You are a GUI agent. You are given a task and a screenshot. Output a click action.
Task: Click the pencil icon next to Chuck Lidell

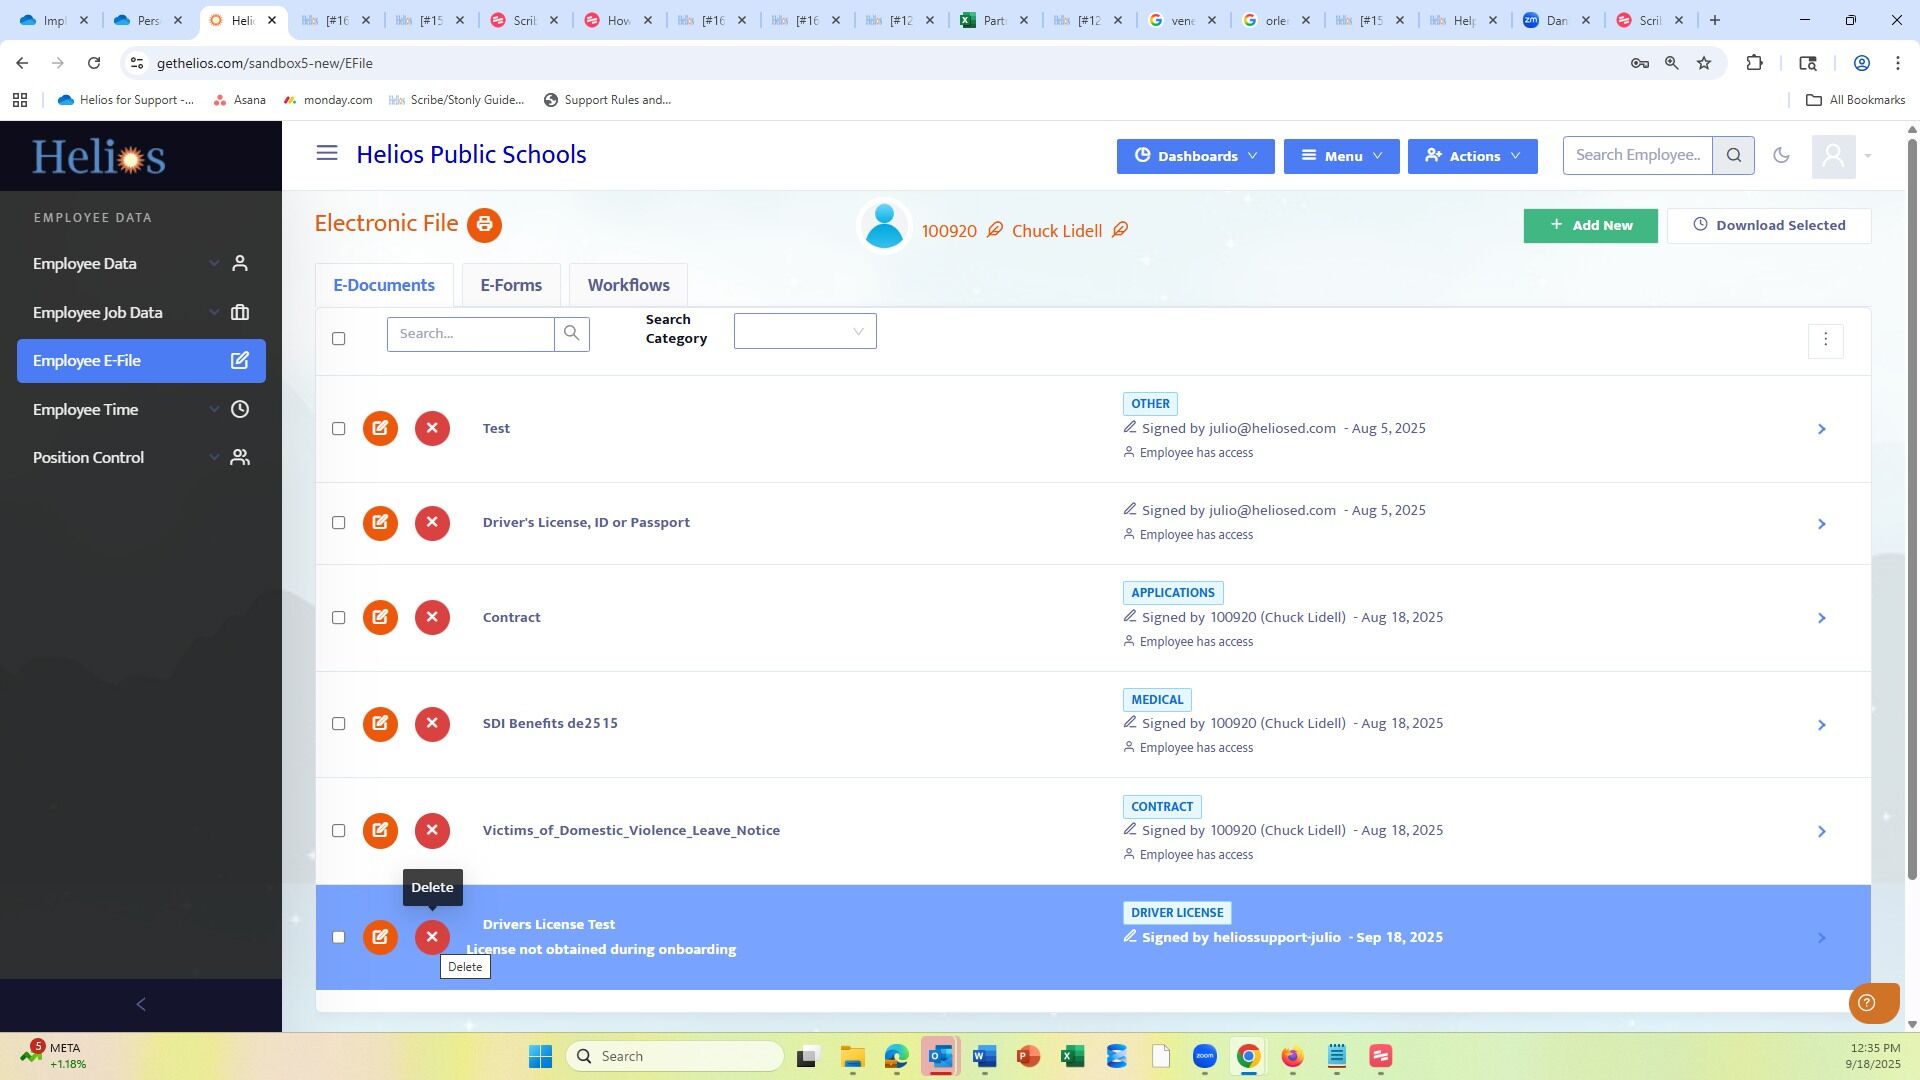[1120, 230]
